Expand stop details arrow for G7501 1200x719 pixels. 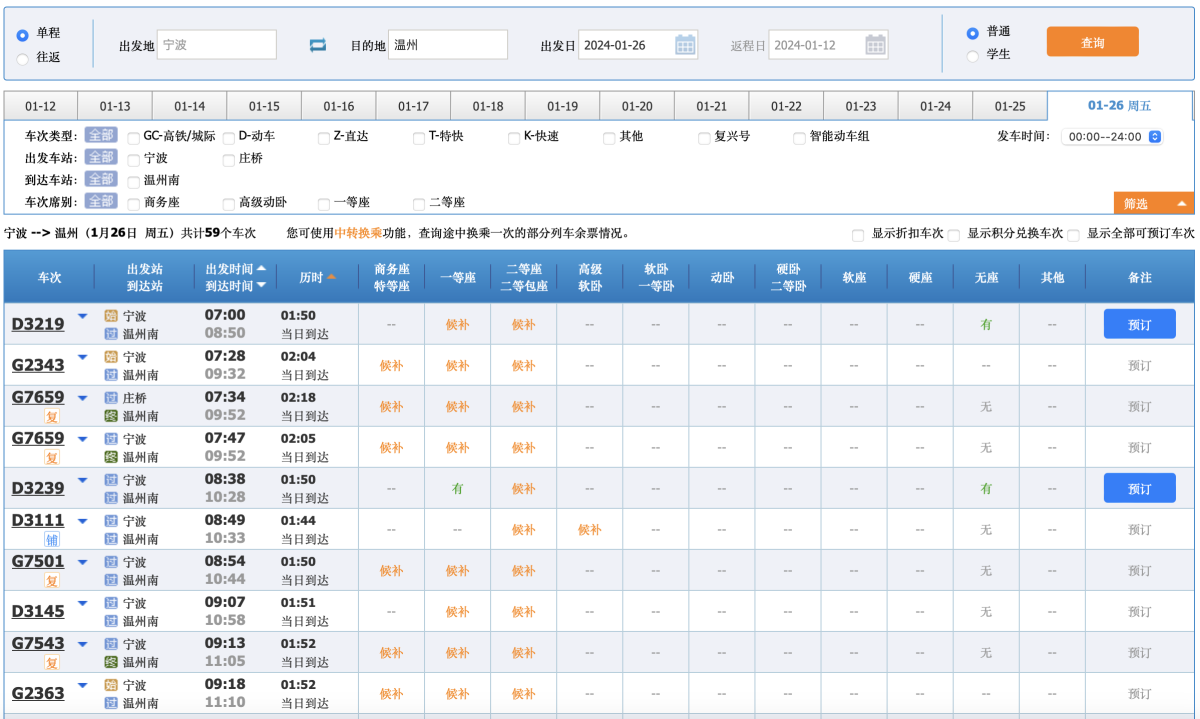point(83,562)
